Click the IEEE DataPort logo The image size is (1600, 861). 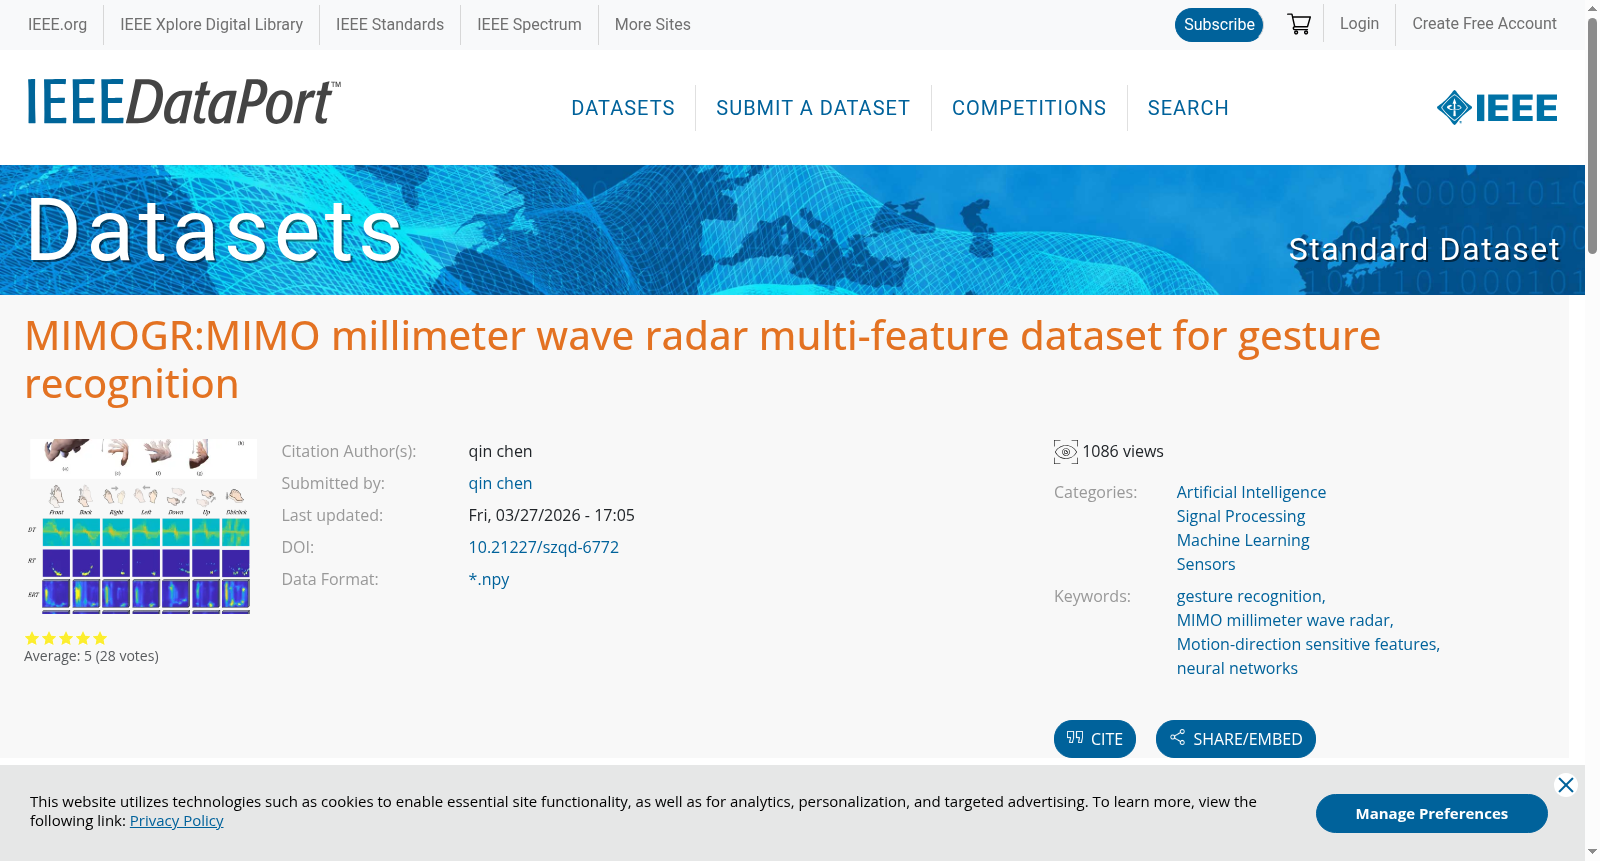click(183, 103)
